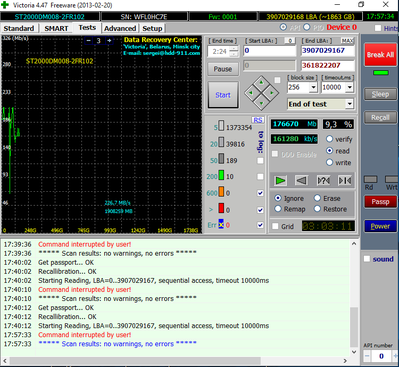The height and width of the screenshot is (367, 399).
Task: Click the RS reset counters icon
Action: pos(257,120)
